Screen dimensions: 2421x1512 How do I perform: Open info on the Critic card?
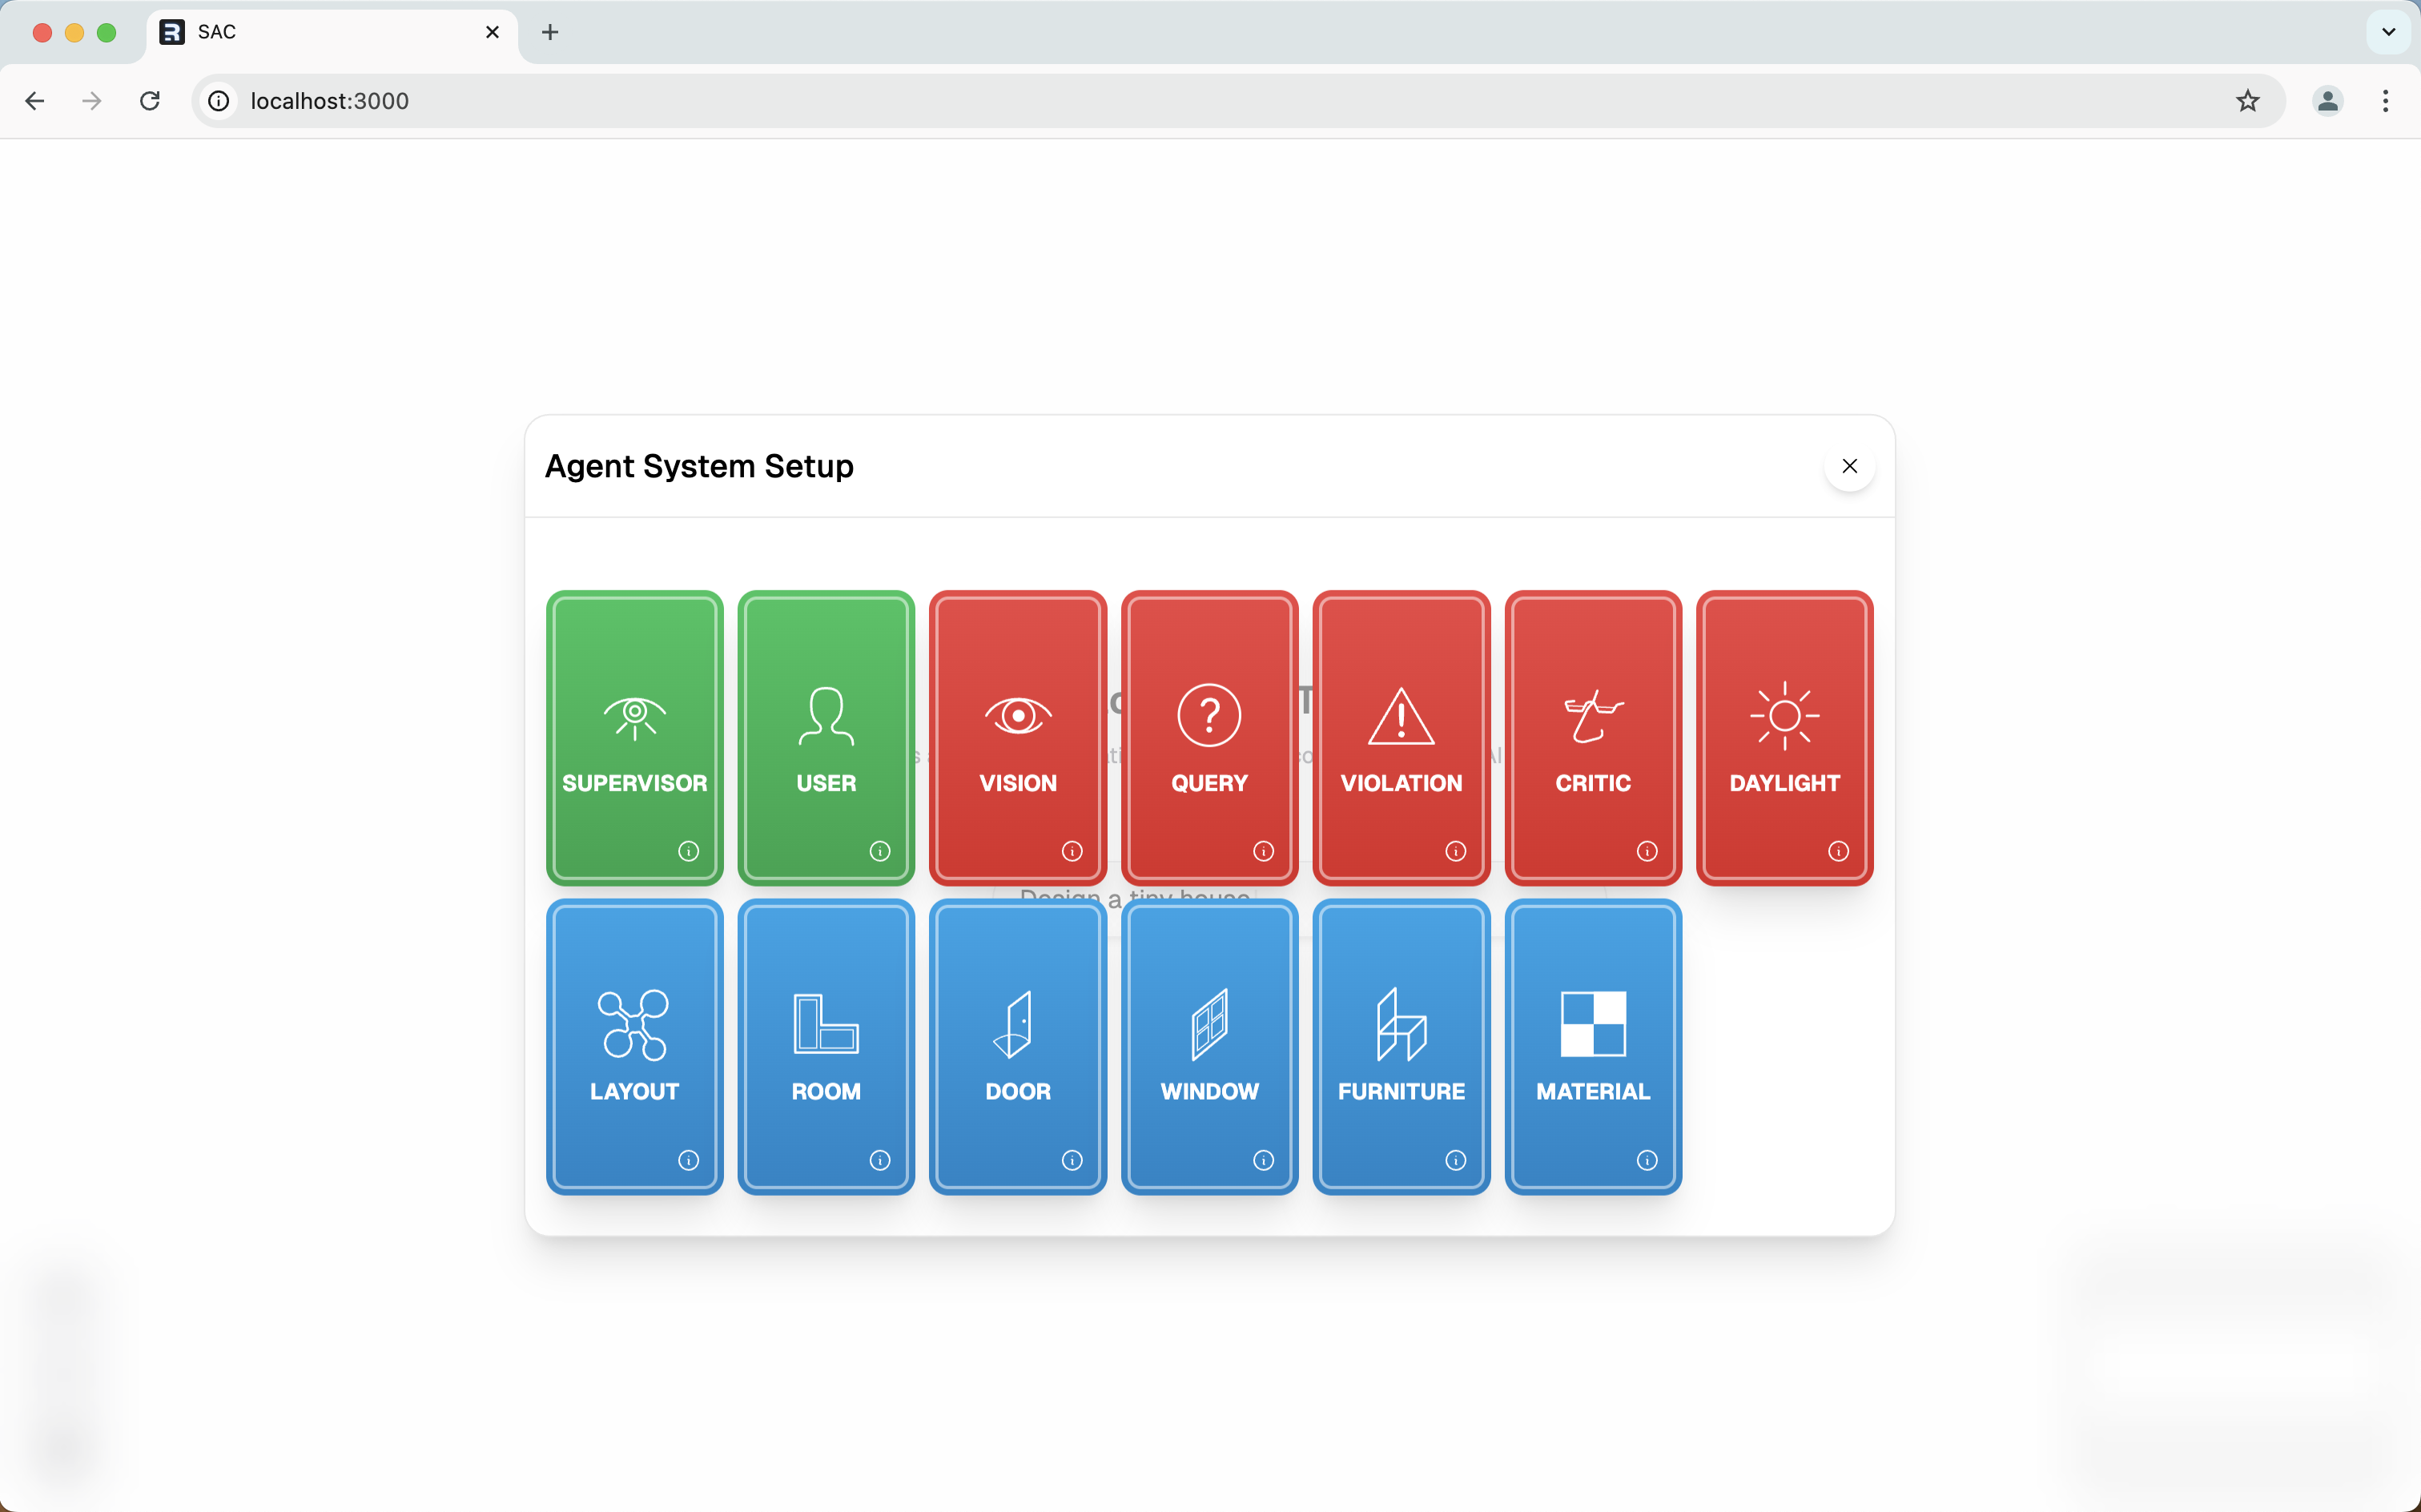[1646, 851]
